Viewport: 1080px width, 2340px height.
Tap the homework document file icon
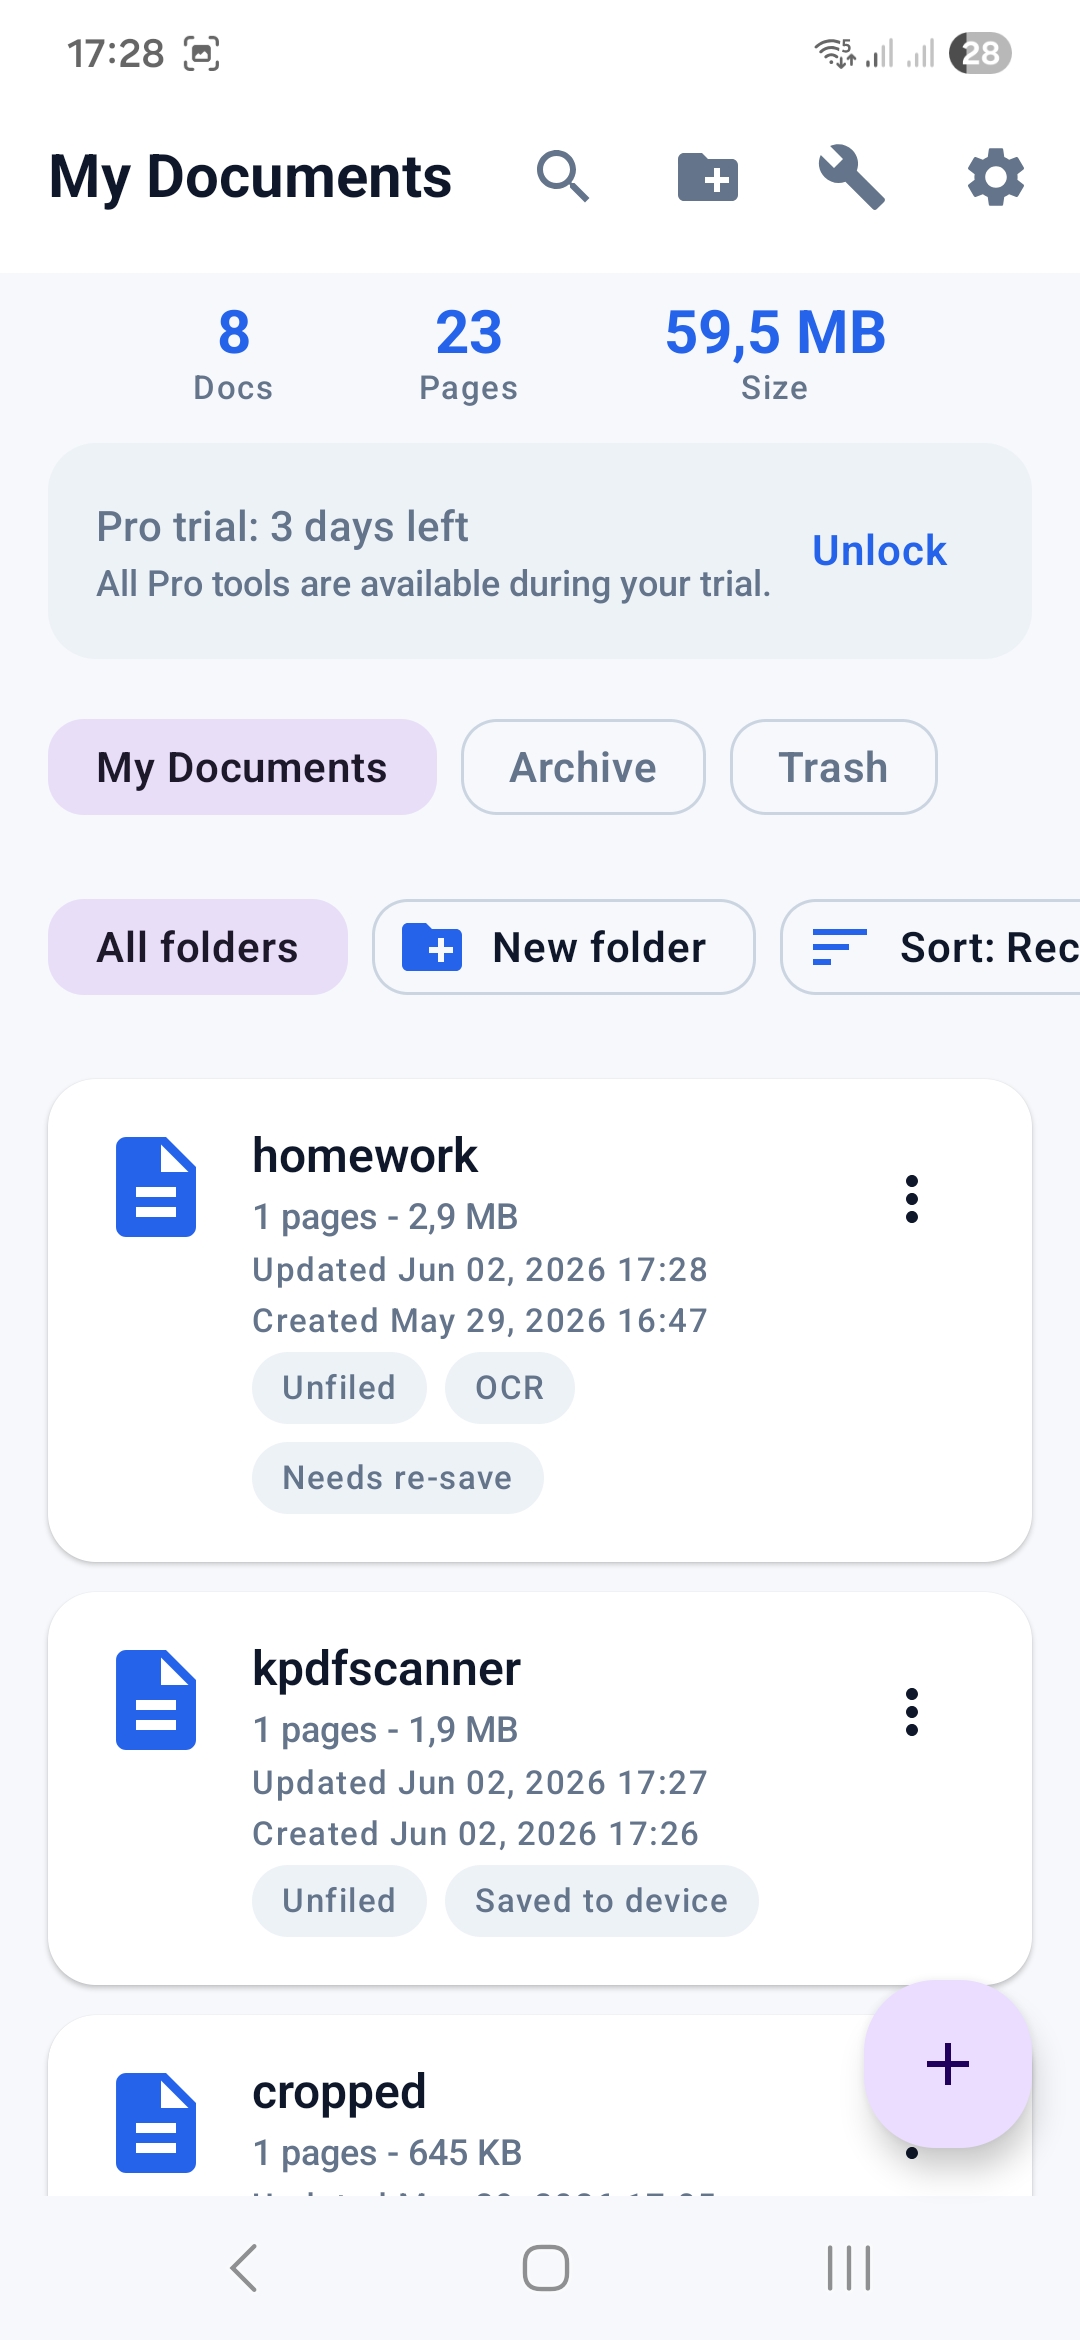tap(156, 1187)
